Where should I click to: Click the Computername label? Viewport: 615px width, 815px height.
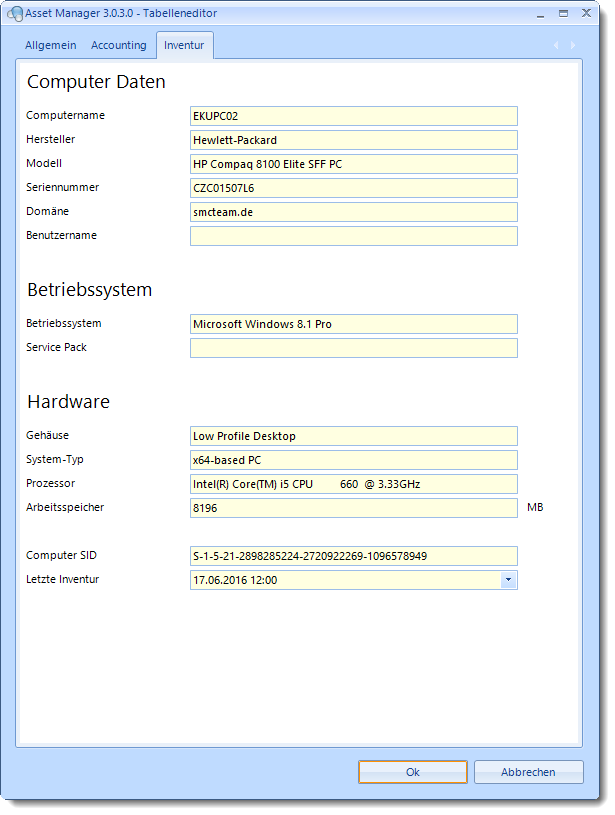(x=66, y=115)
